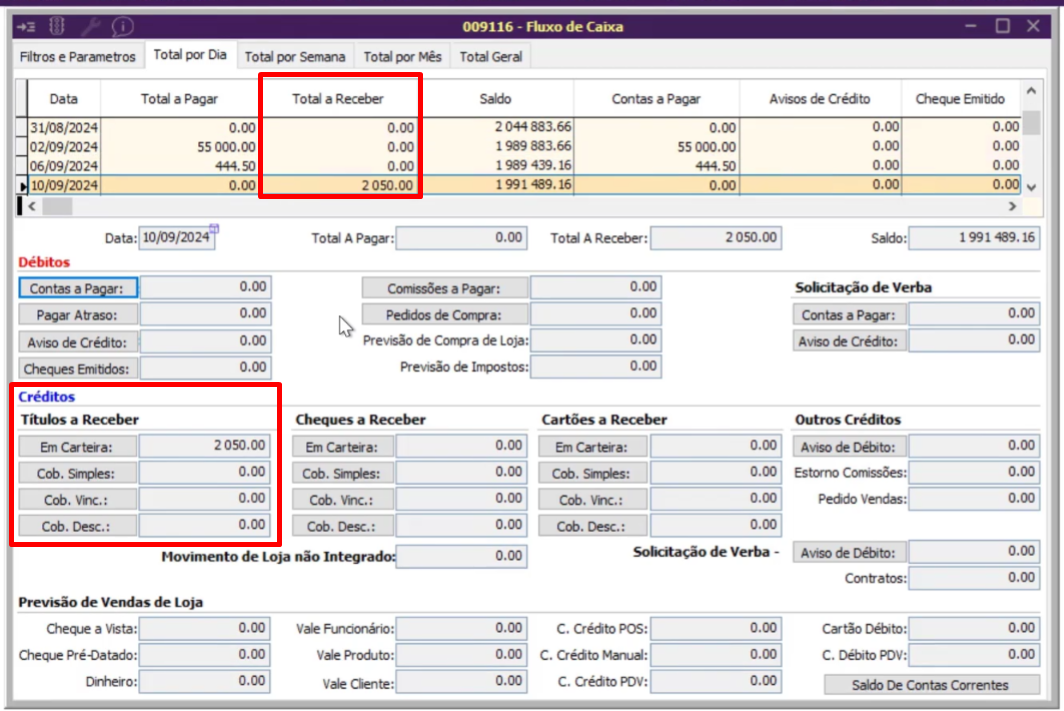The image size is (1064, 711).
Task: Click Em Carteira under Cheques a Receber
Action: (343, 447)
